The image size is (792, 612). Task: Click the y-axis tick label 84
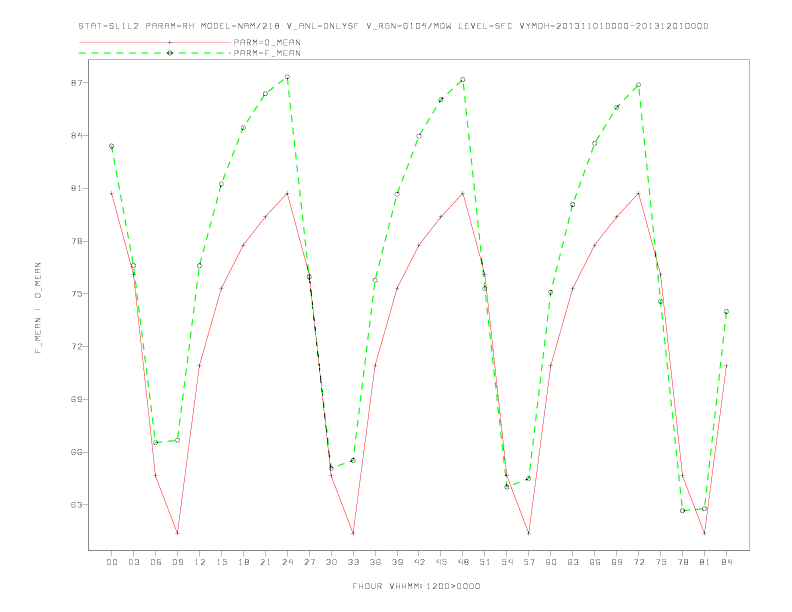pos(76,135)
